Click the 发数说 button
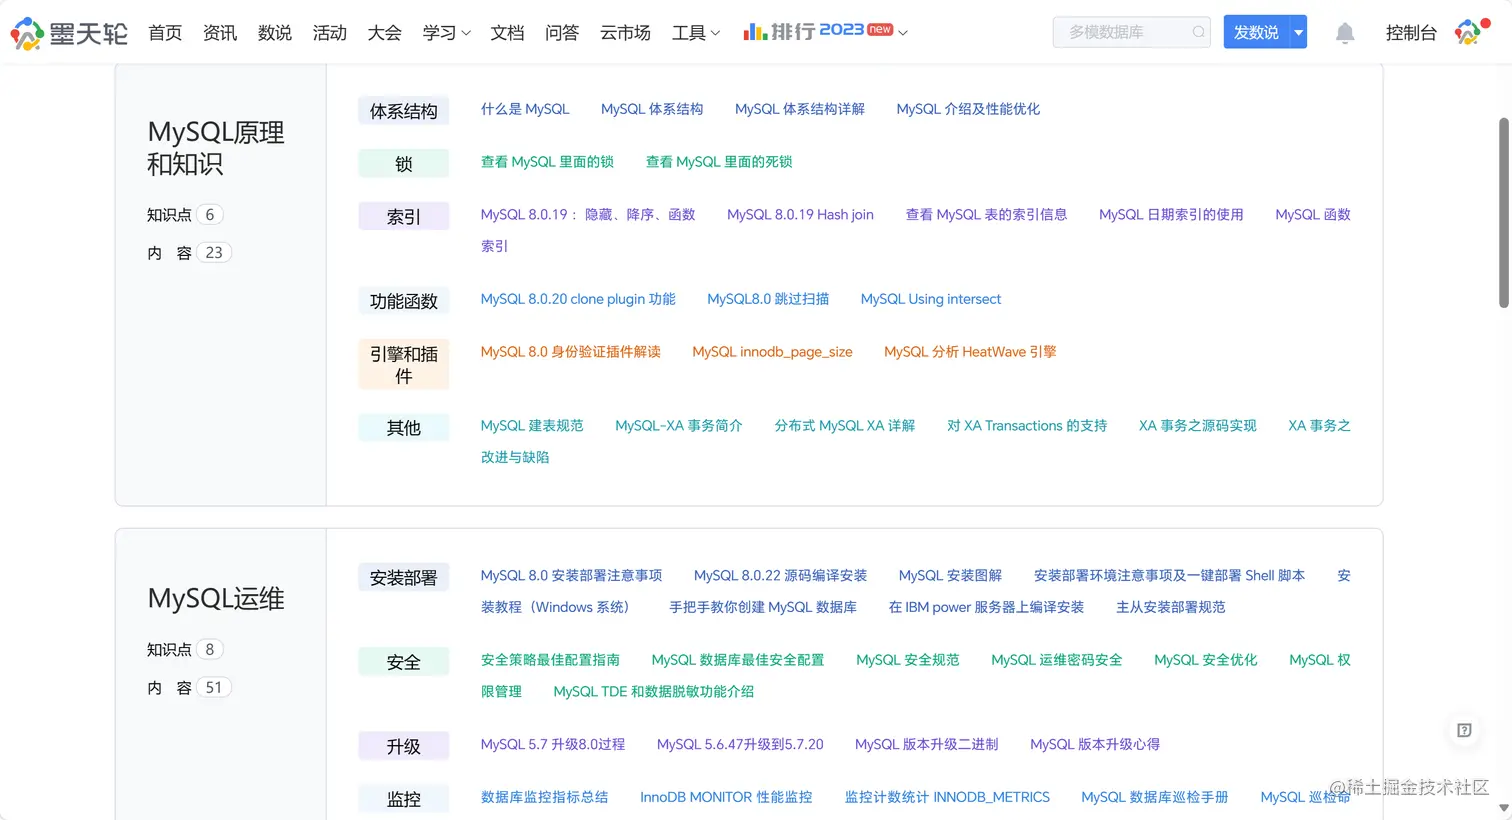 (x=1256, y=32)
